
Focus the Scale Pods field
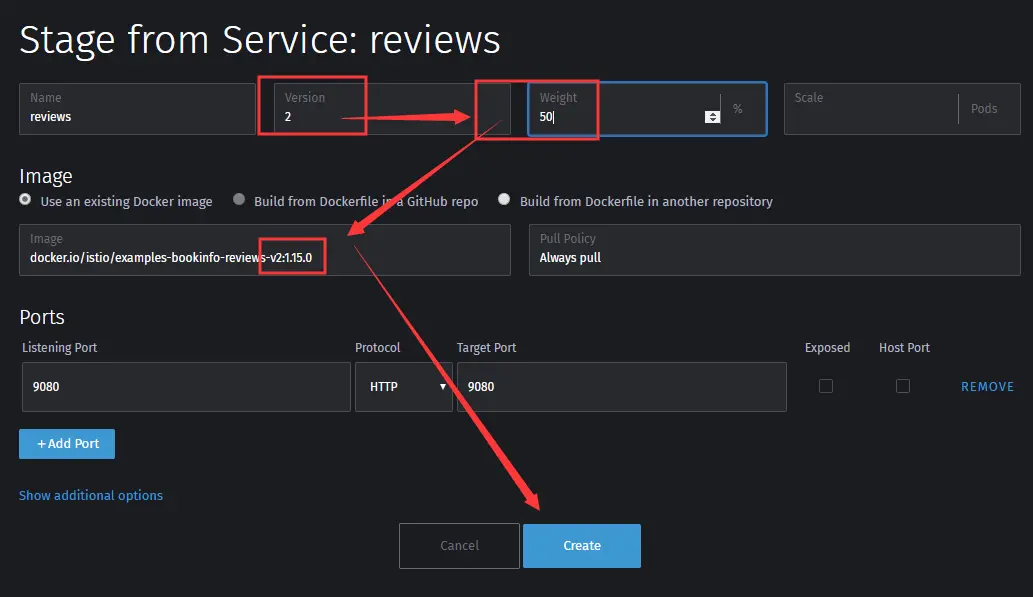pyautogui.click(x=902, y=109)
